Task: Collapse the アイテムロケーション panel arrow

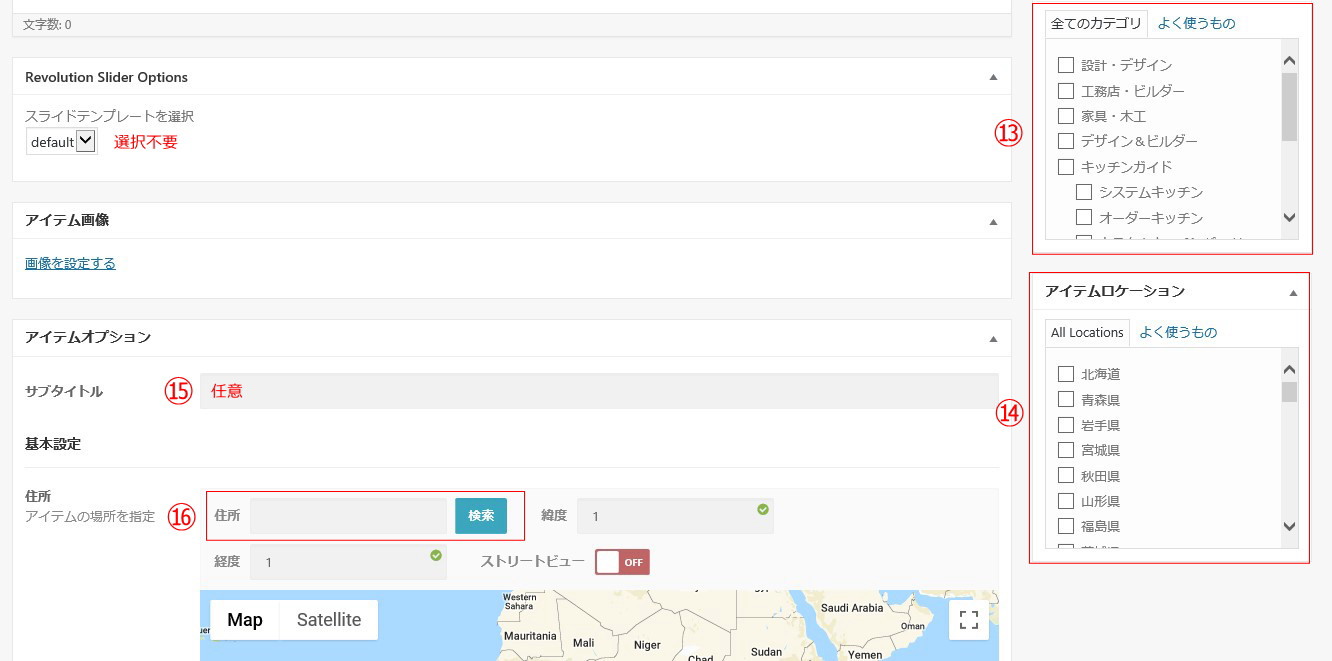Action: [1293, 292]
